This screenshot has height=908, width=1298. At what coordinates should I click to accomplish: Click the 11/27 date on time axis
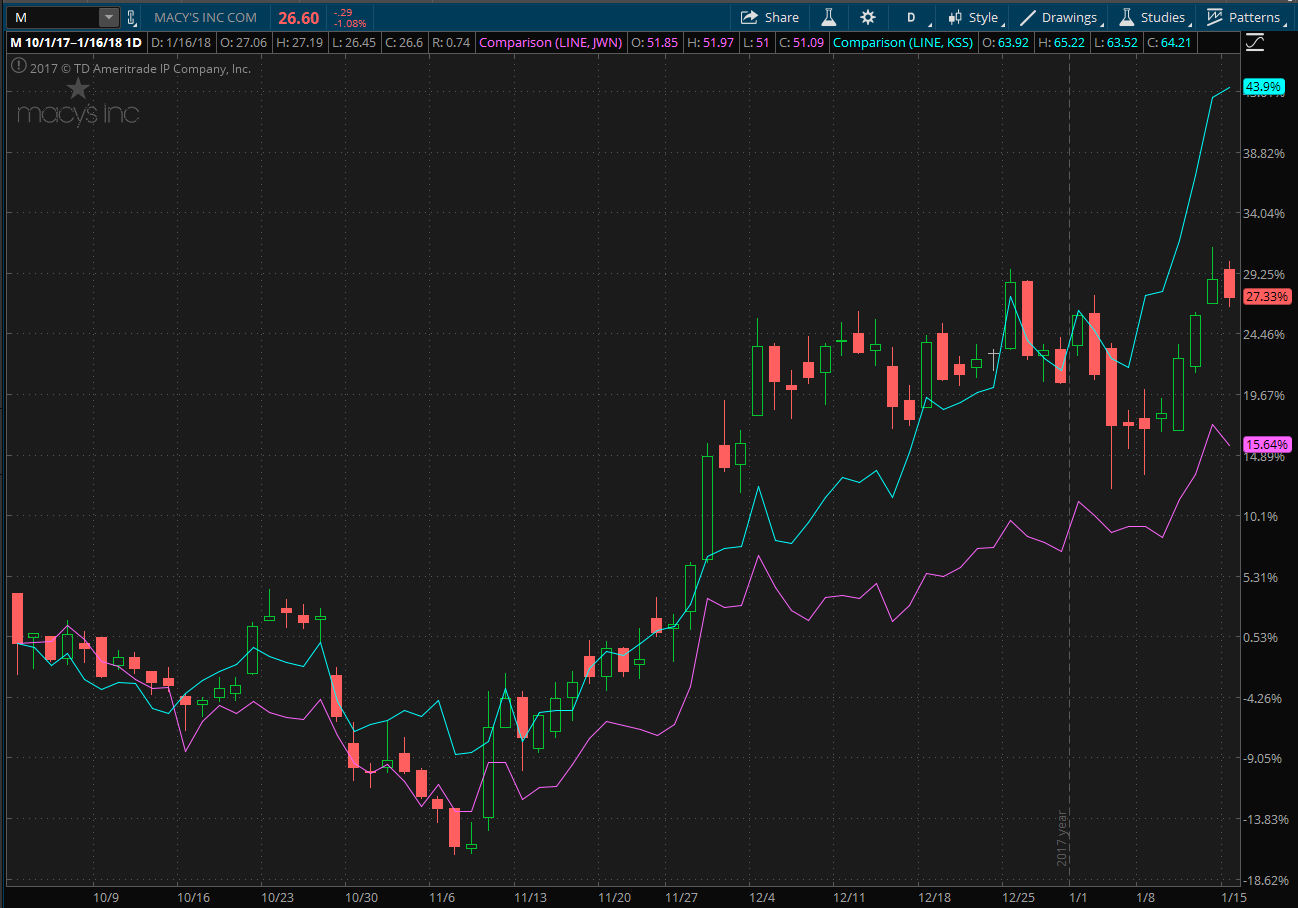tap(681, 898)
